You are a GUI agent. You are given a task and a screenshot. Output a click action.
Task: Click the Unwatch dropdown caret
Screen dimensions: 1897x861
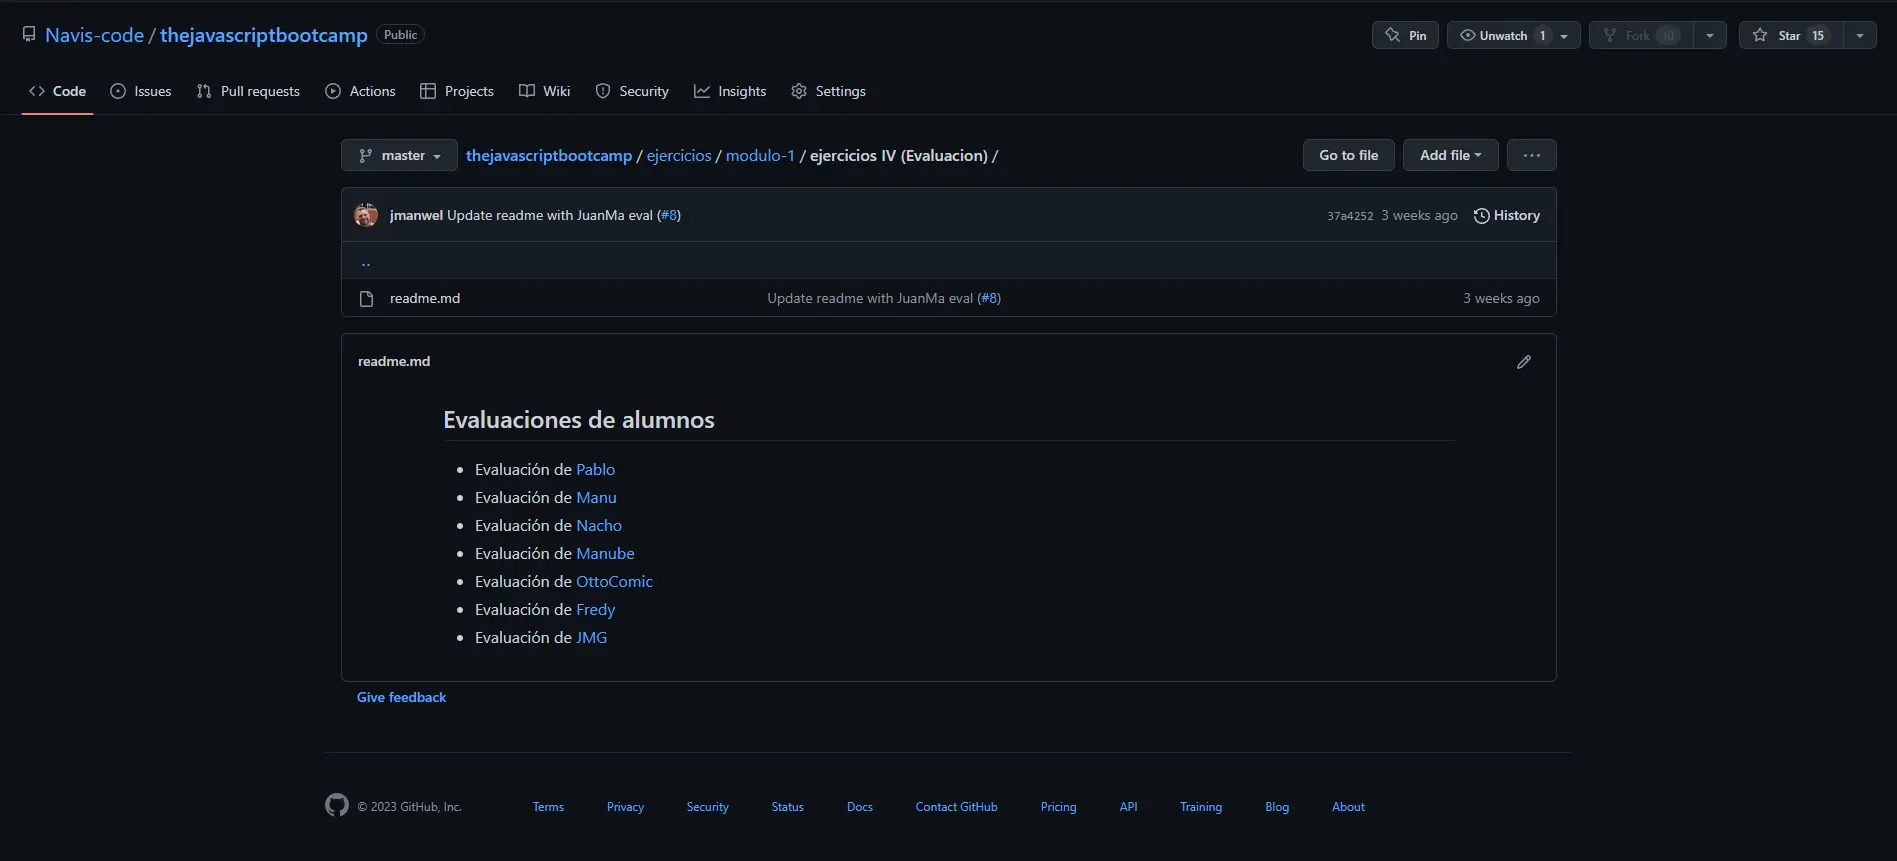tap(1565, 35)
